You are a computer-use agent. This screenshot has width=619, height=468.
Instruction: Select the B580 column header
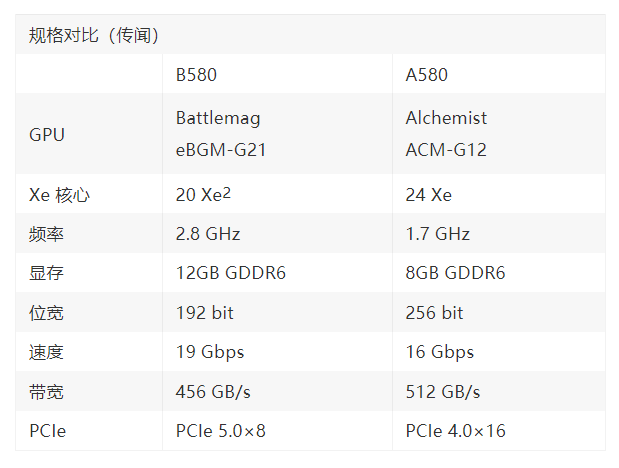click(196, 75)
